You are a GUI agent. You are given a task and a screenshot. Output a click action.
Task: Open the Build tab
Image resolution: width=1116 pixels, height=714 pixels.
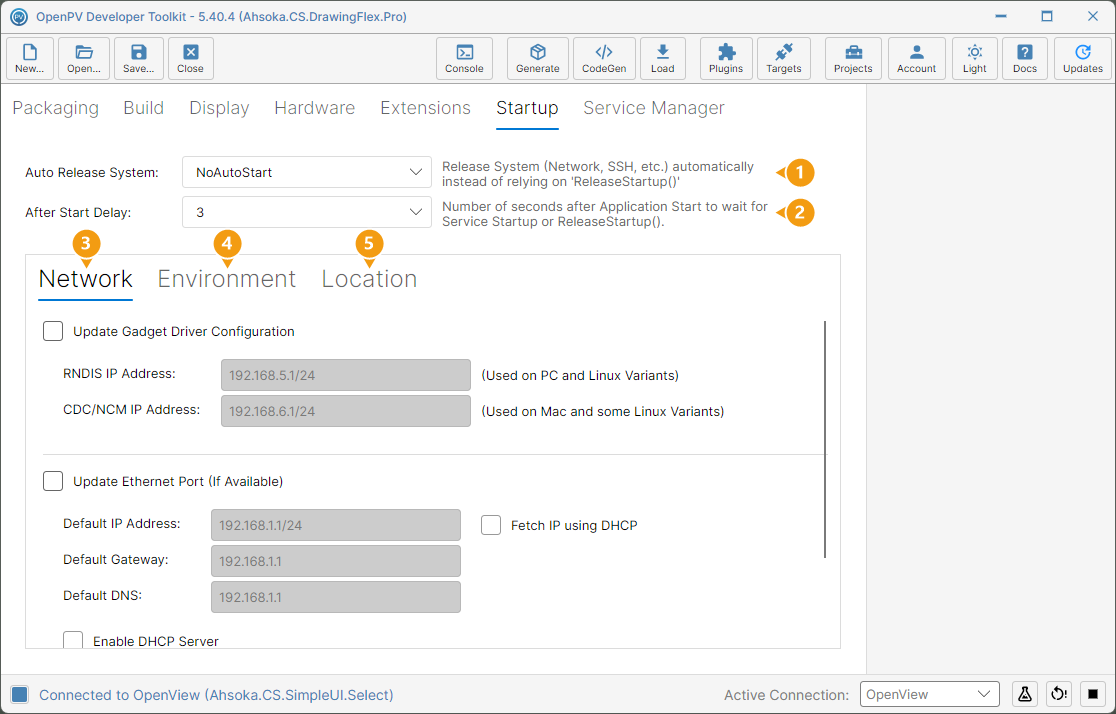[144, 108]
